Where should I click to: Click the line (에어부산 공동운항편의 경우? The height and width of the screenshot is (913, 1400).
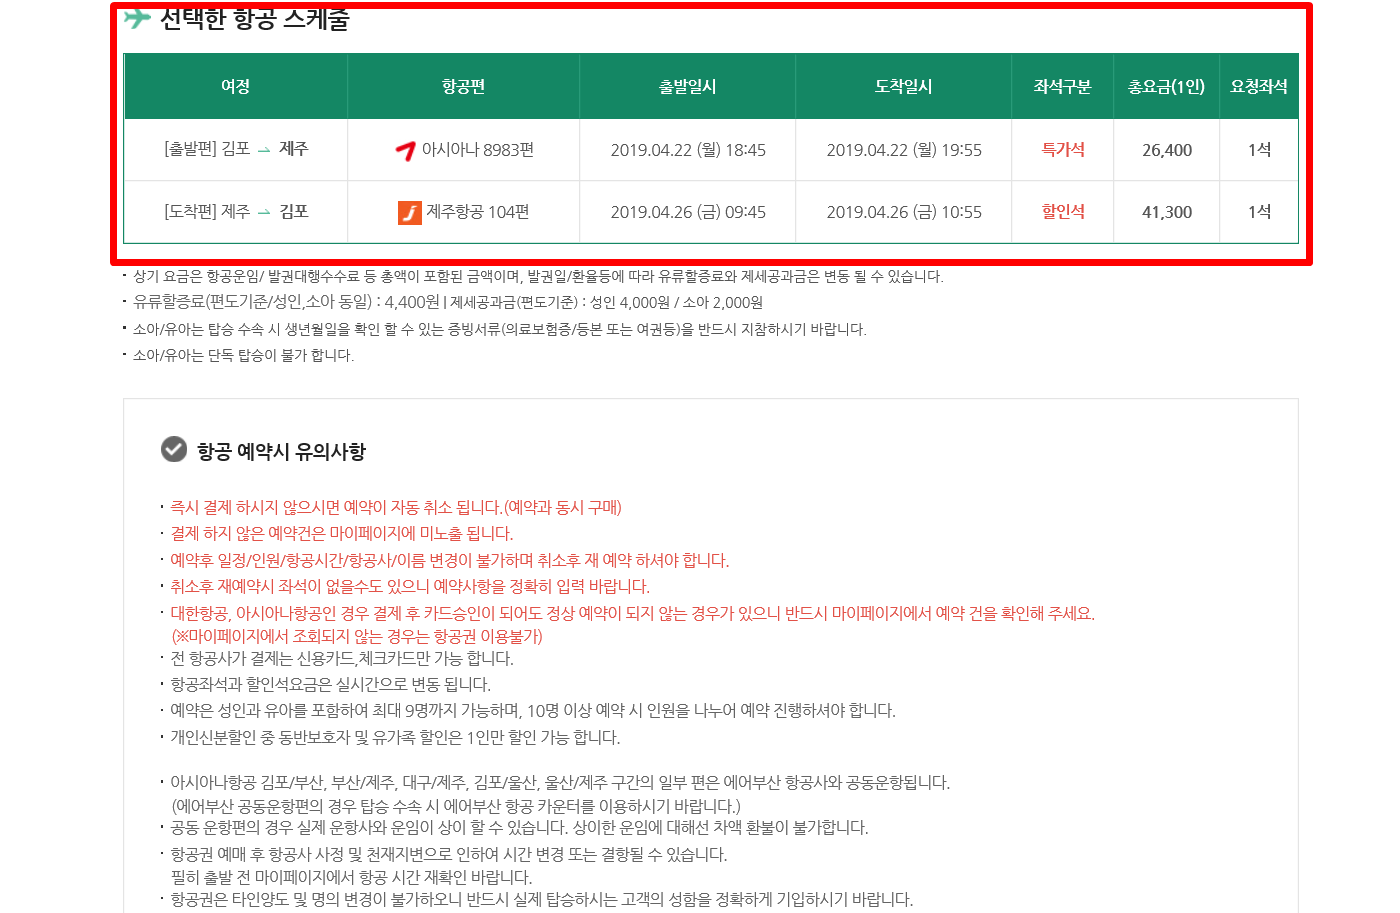coord(456,805)
